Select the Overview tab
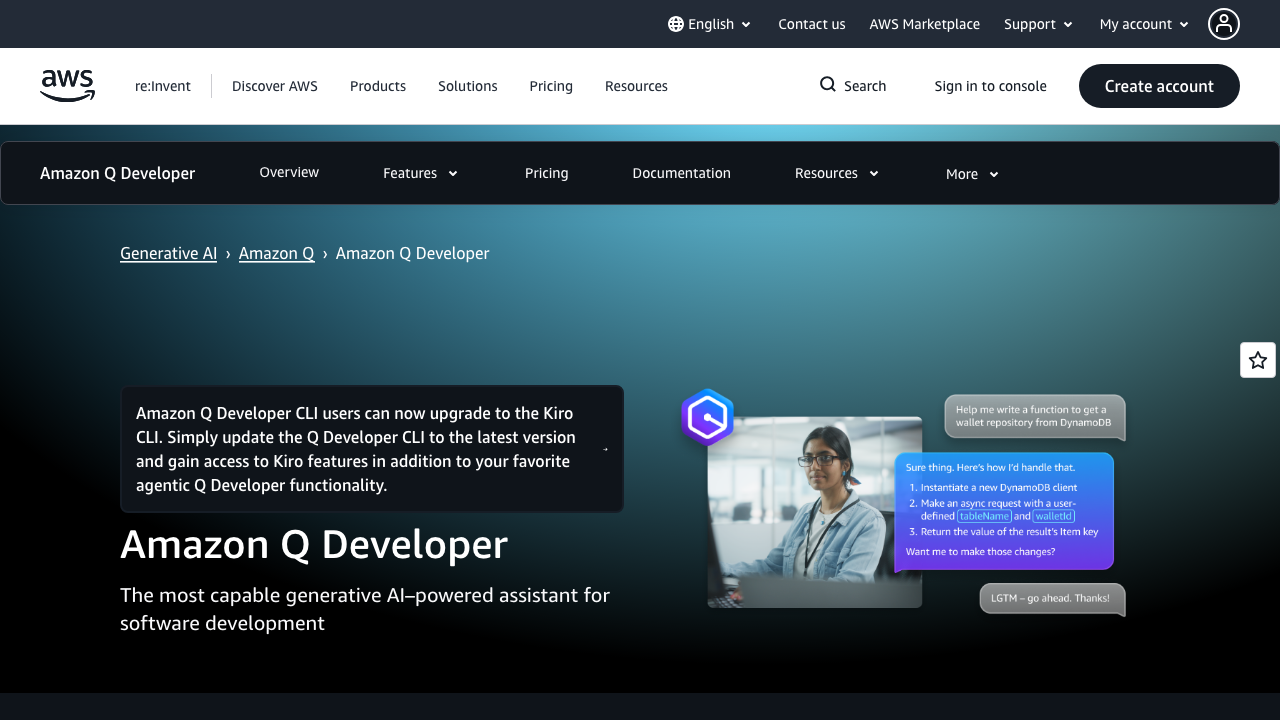This screenshot has height=720, width=1280. point(288,172)
